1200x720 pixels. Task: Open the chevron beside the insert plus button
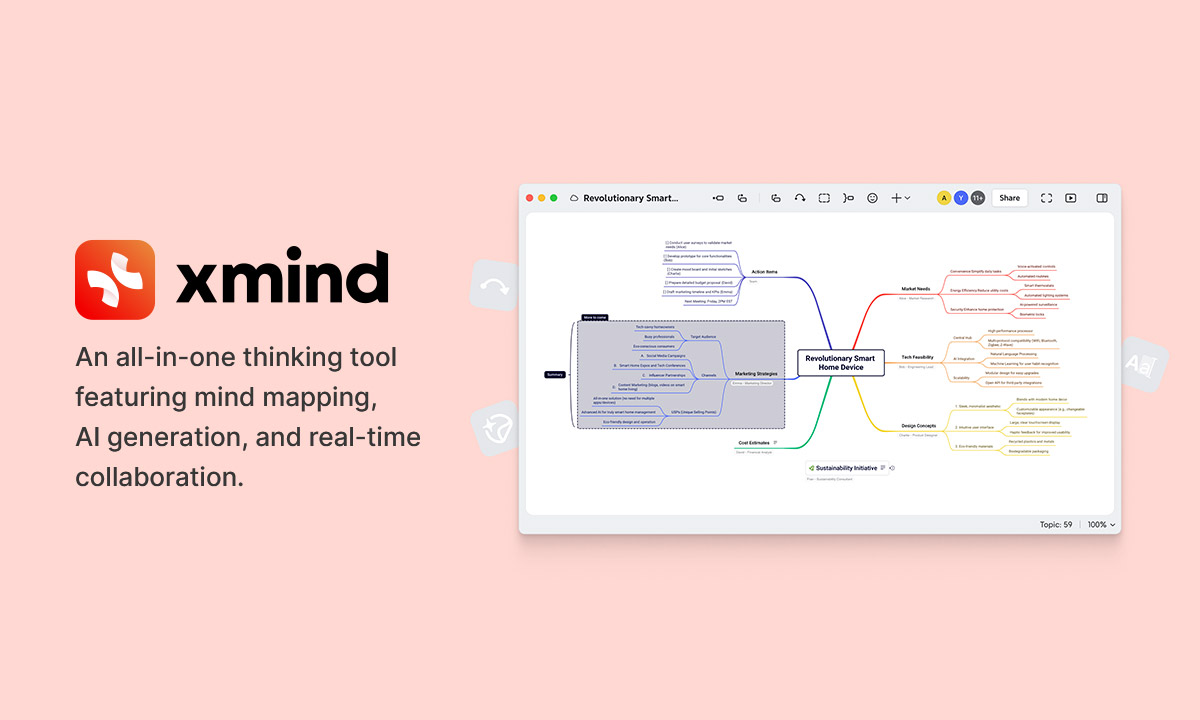click(905, 198)
